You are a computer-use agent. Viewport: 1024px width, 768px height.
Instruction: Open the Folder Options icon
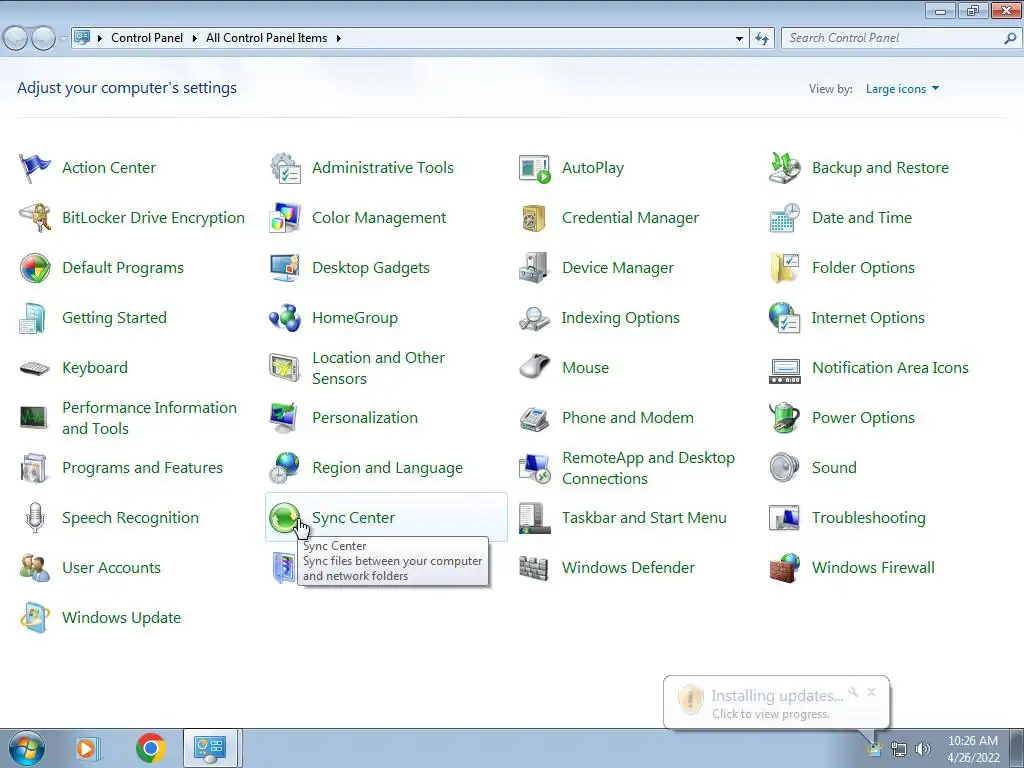[784, 268]
